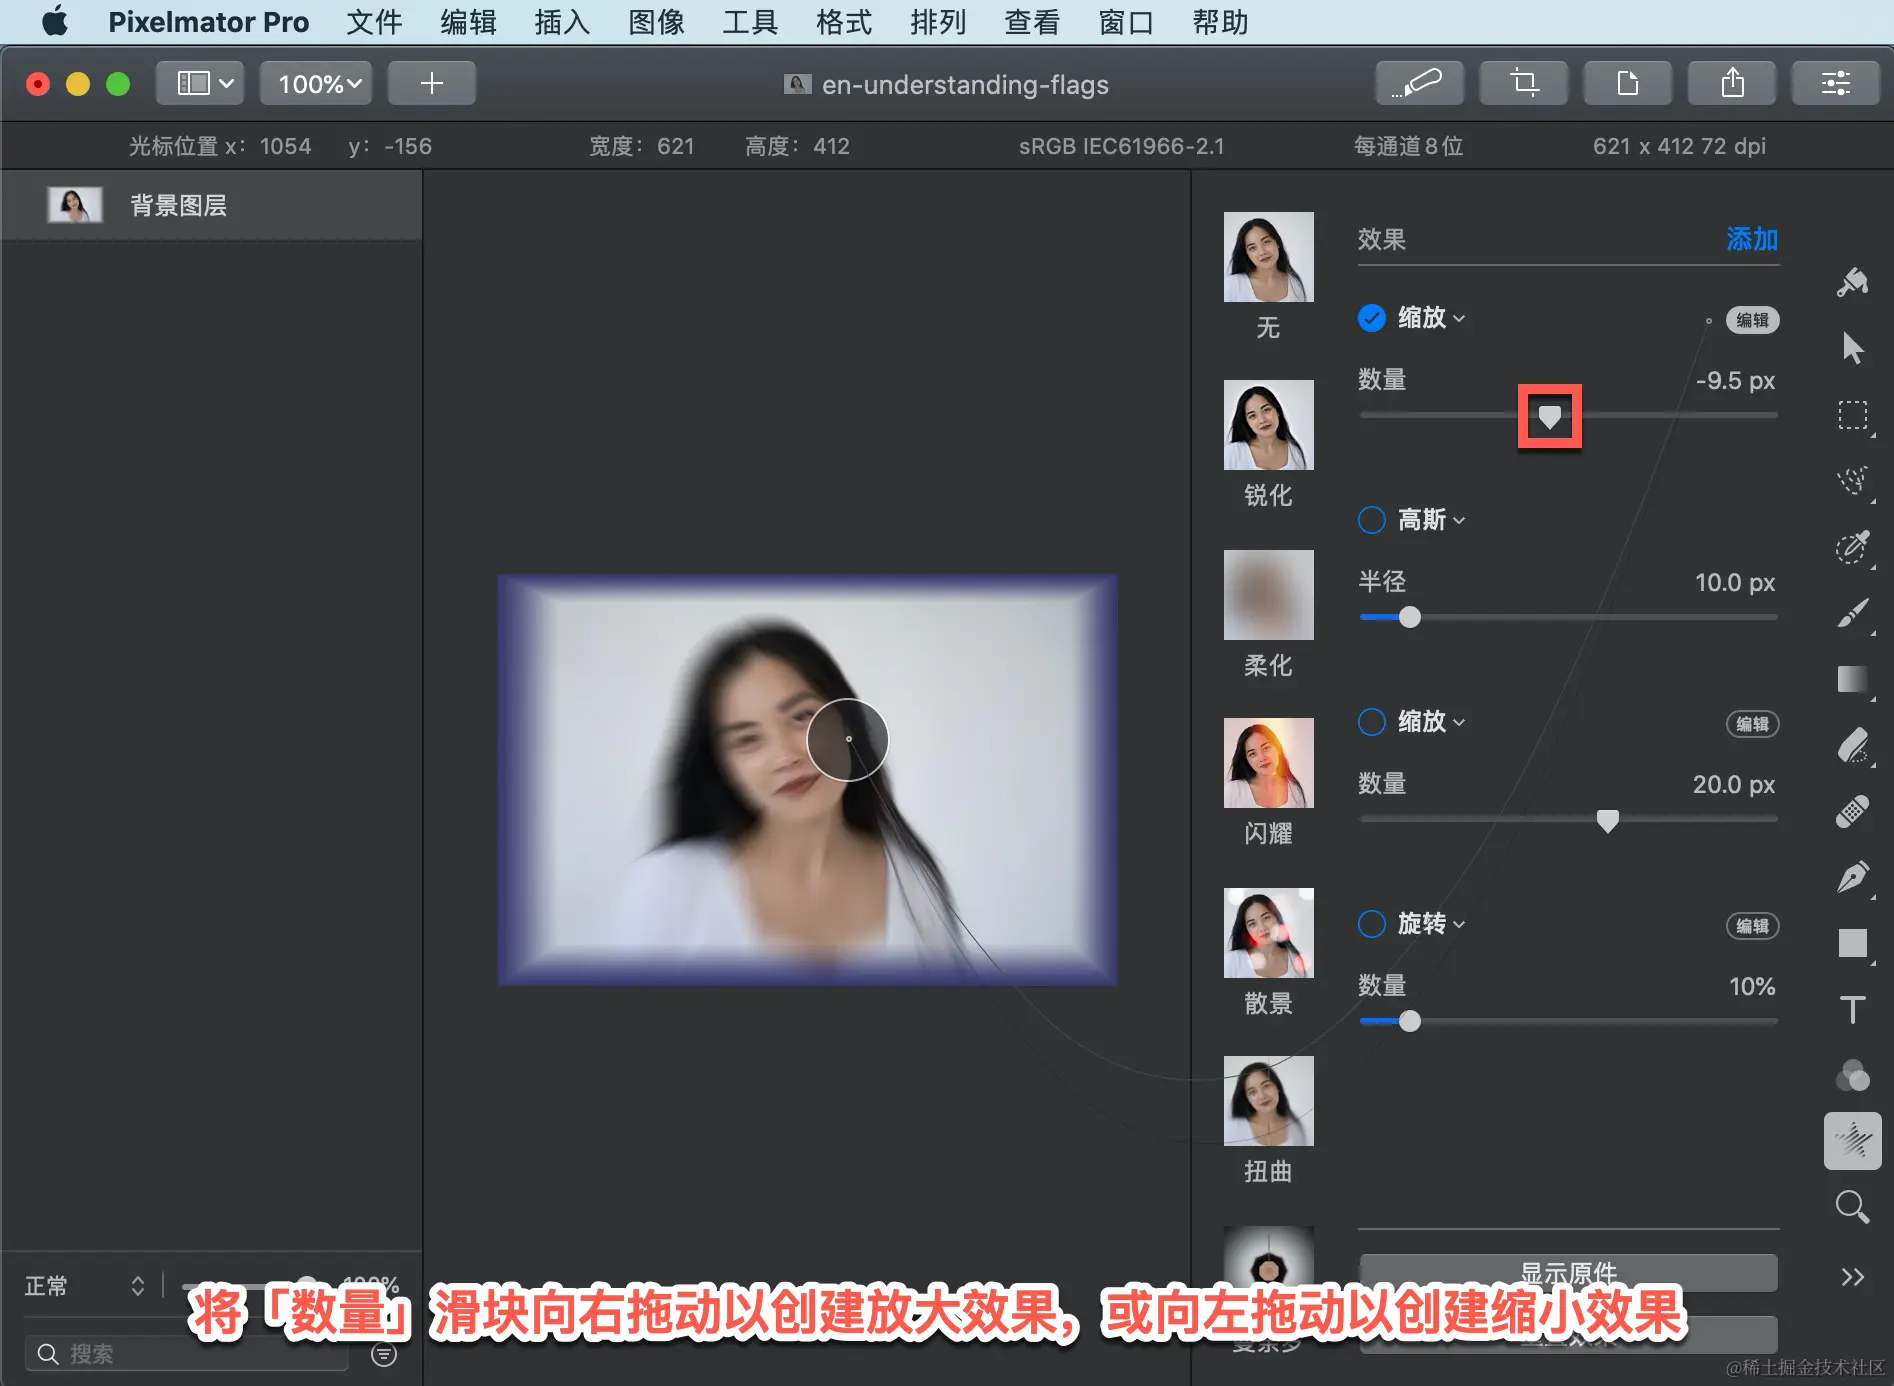Open the dropdown of the unchecked 缩放 effect
This screenshot has width=1894, height=1386.
pos(1431,722)
